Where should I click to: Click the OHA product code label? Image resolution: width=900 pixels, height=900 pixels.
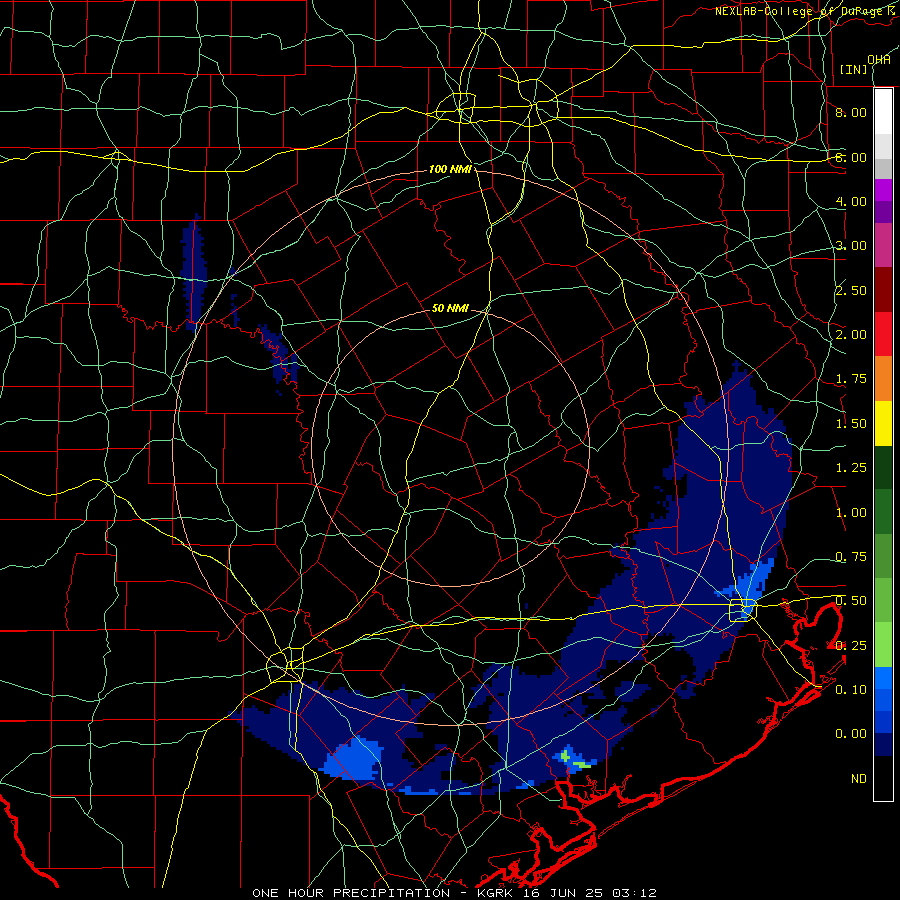point(879,60)
